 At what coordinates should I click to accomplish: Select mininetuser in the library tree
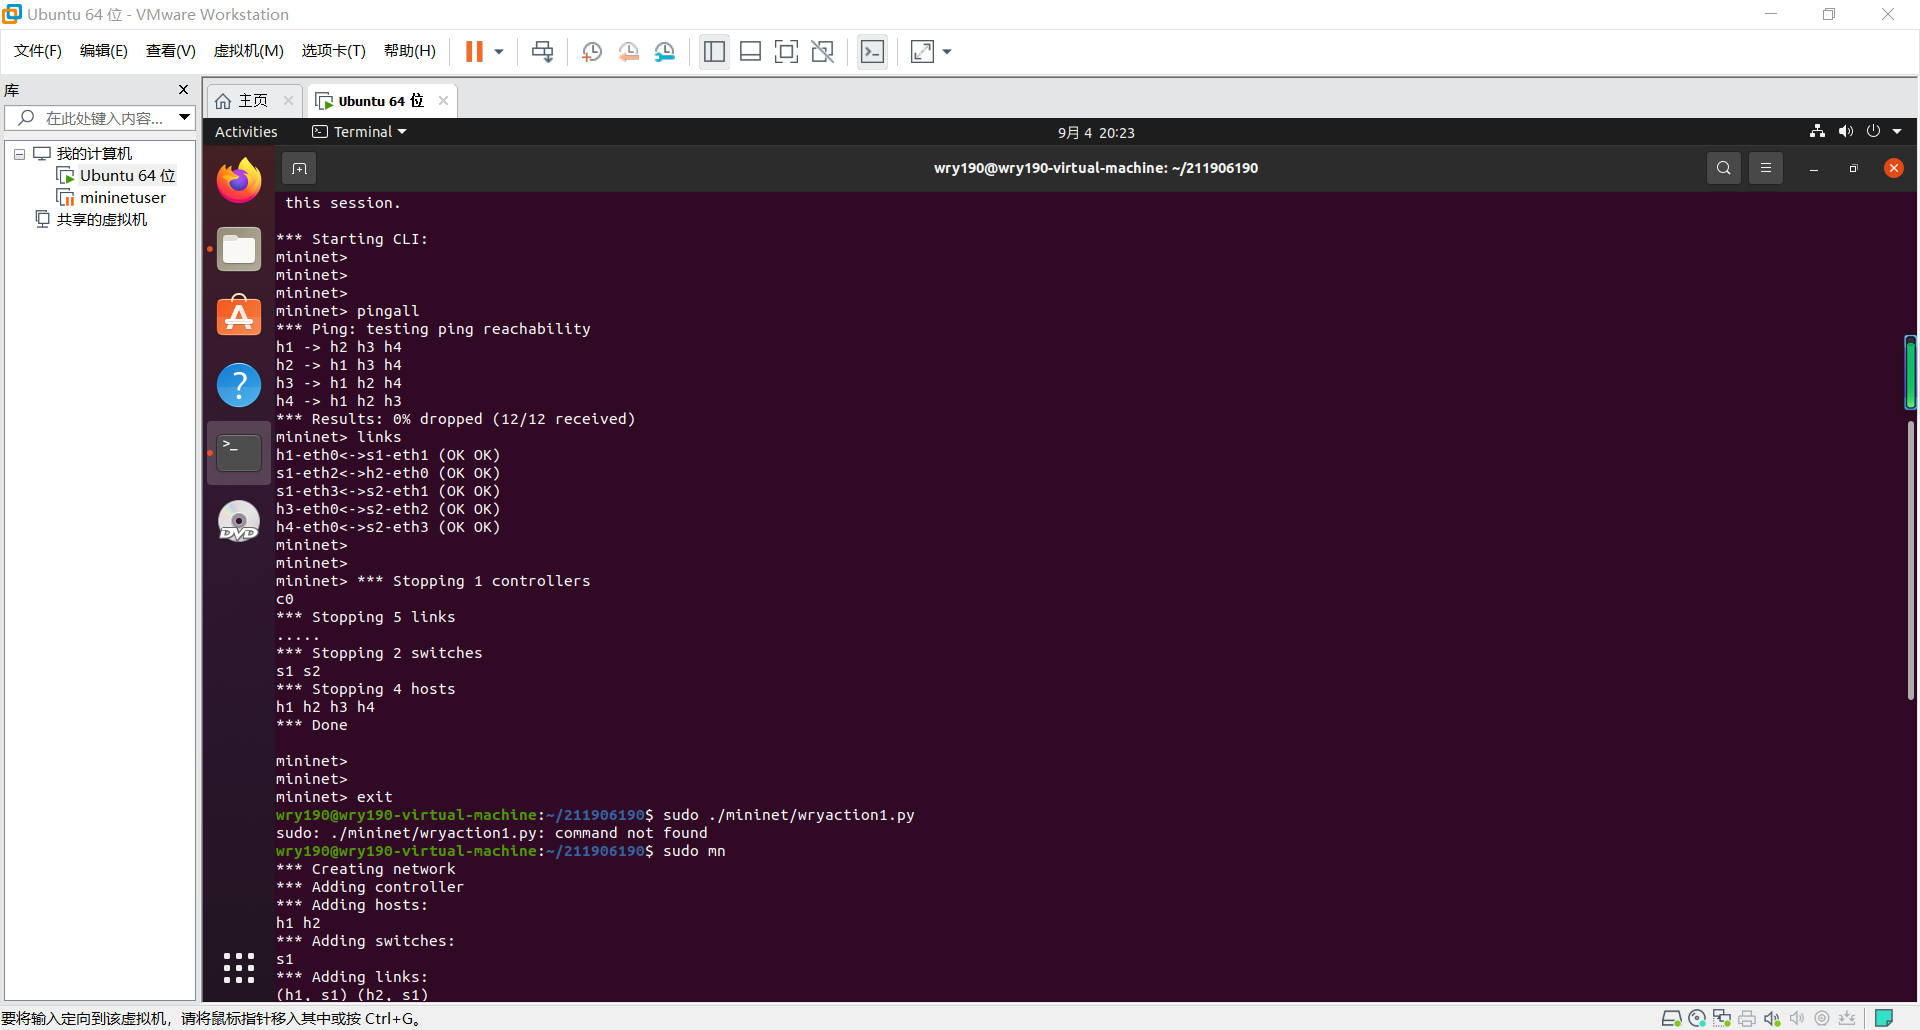(x=122, y=197)
